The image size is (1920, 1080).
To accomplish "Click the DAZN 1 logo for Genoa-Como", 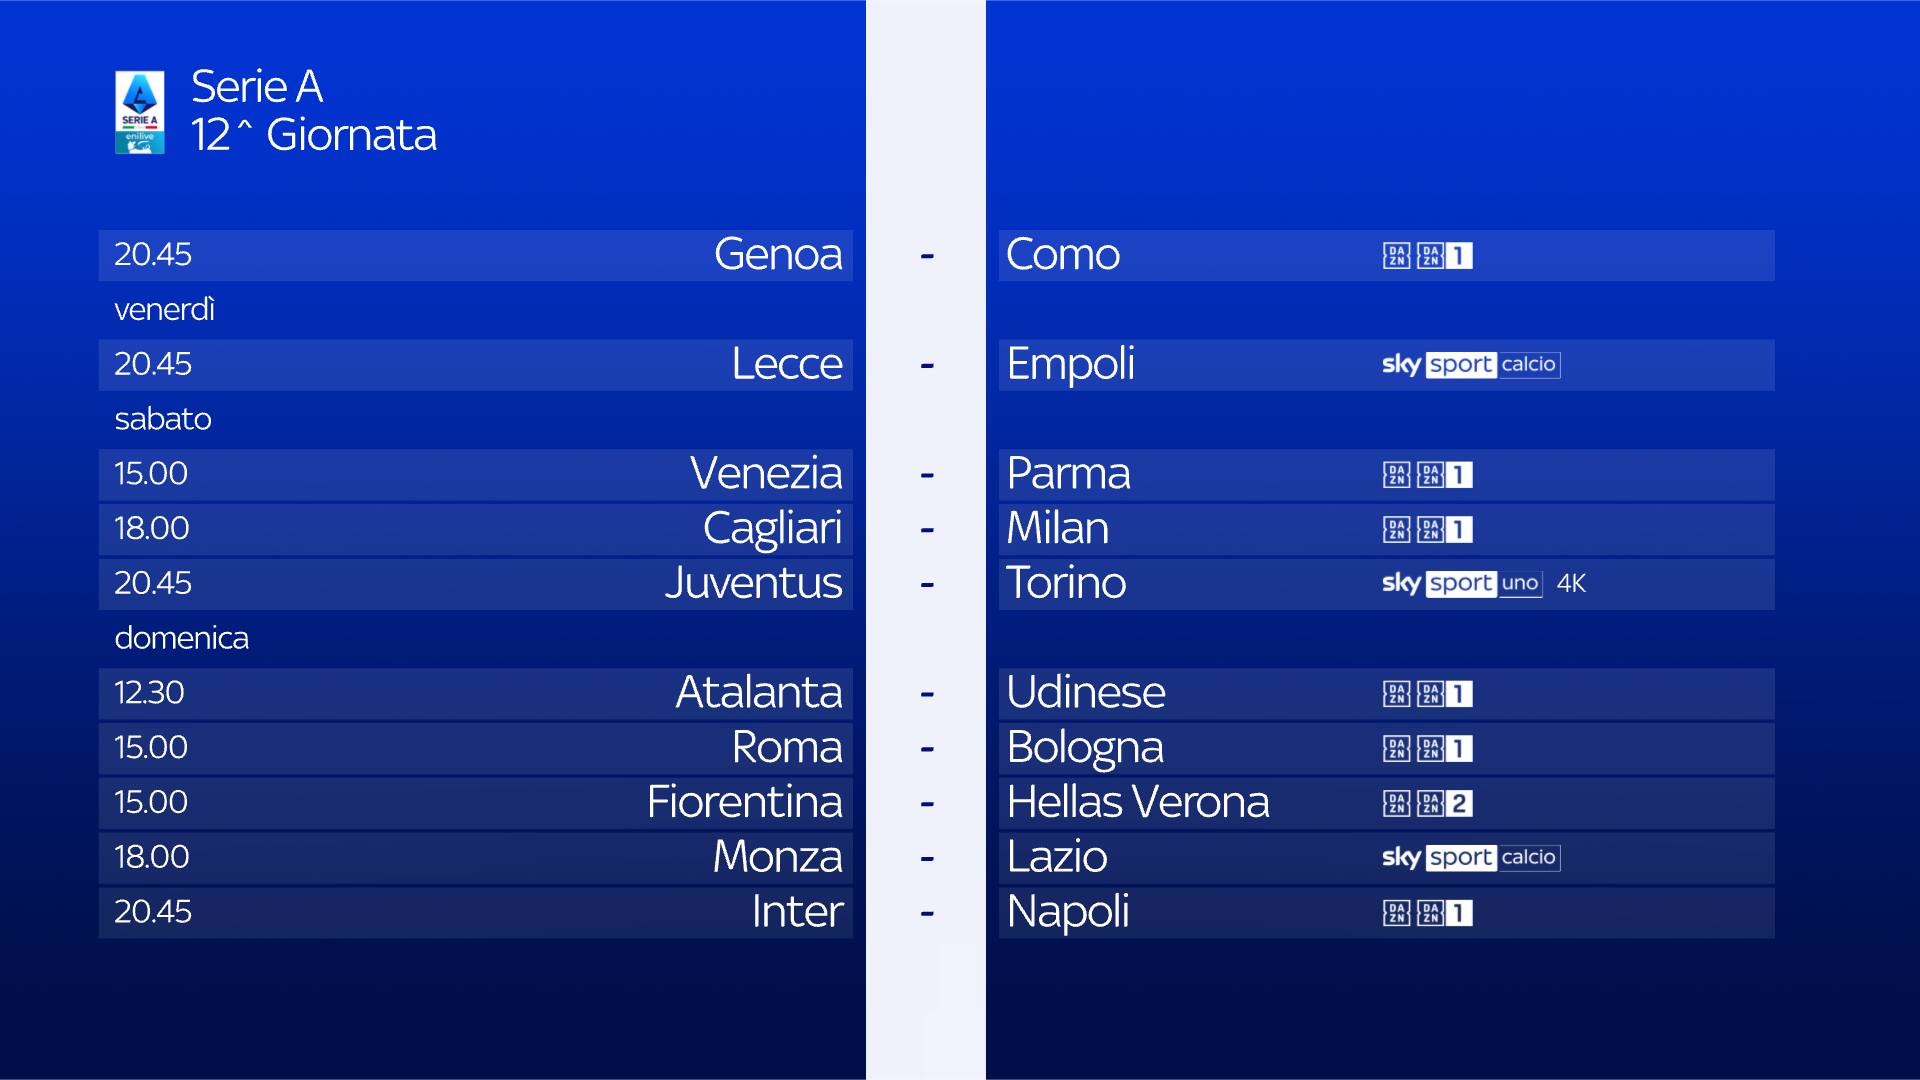I will [1427, 256].
